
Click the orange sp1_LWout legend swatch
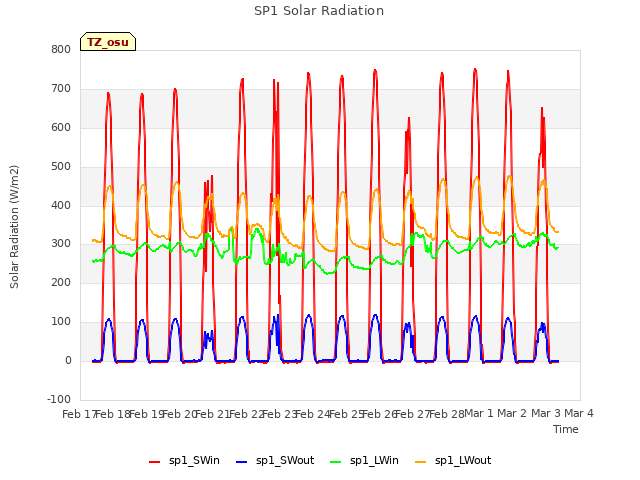click(x=420, y=462)
